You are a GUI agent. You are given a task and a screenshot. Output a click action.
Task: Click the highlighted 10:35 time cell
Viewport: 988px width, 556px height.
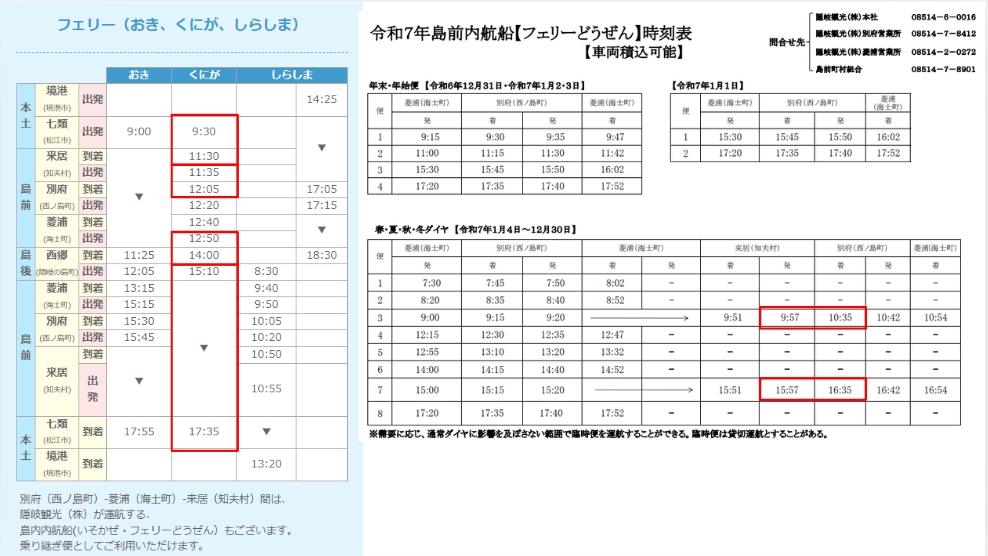tap(840, 318)
